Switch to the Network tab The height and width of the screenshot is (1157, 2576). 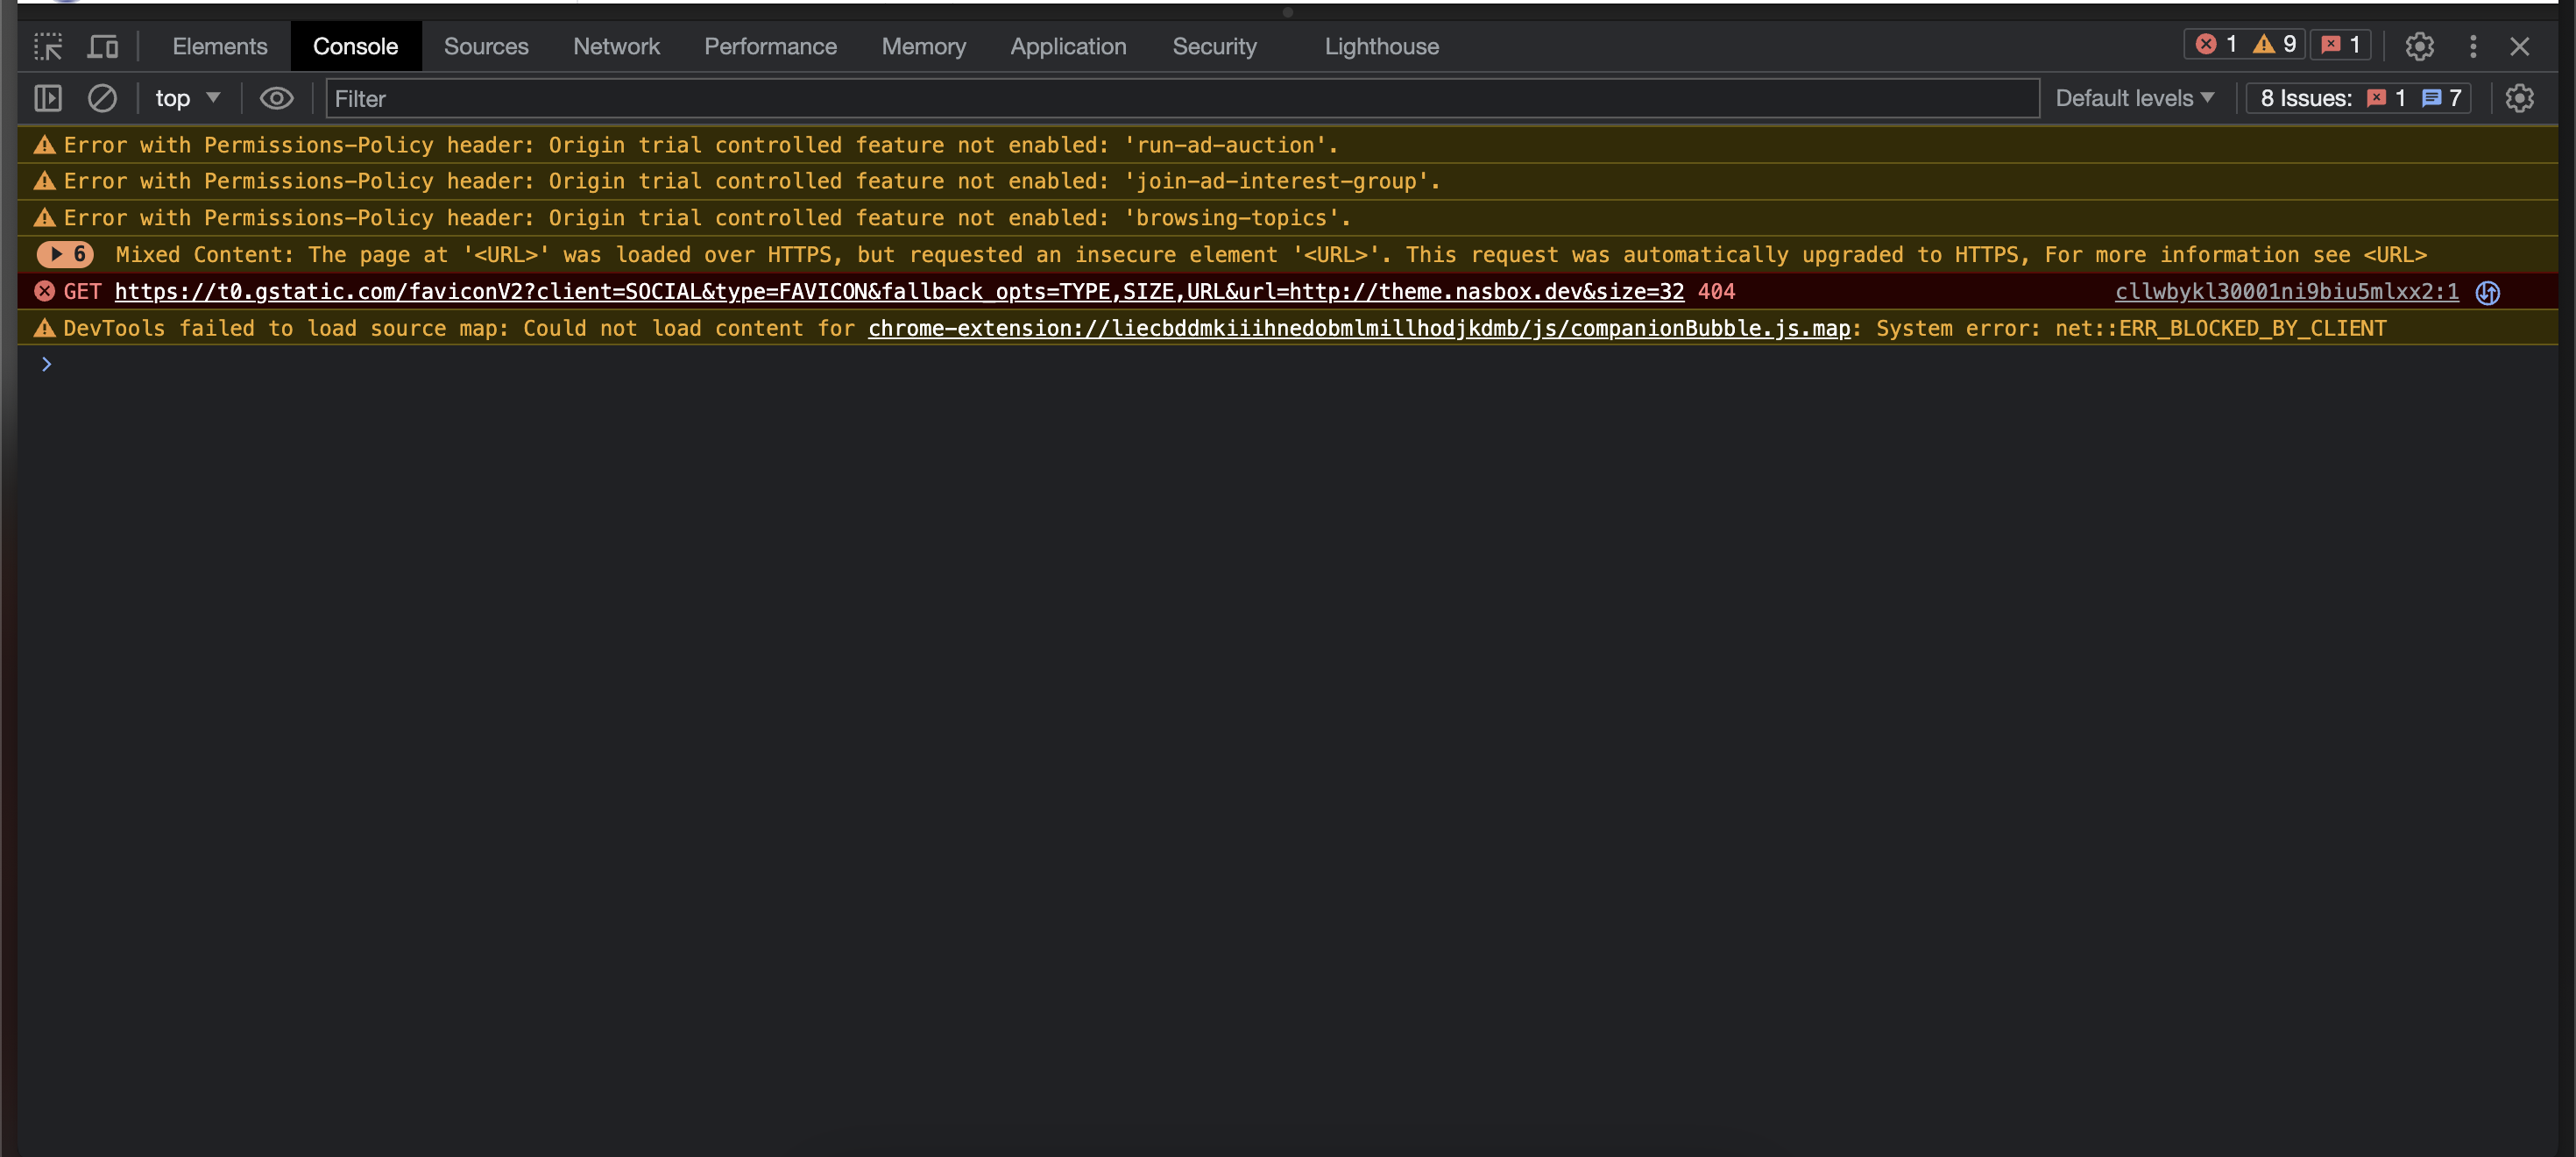[616, 46]
